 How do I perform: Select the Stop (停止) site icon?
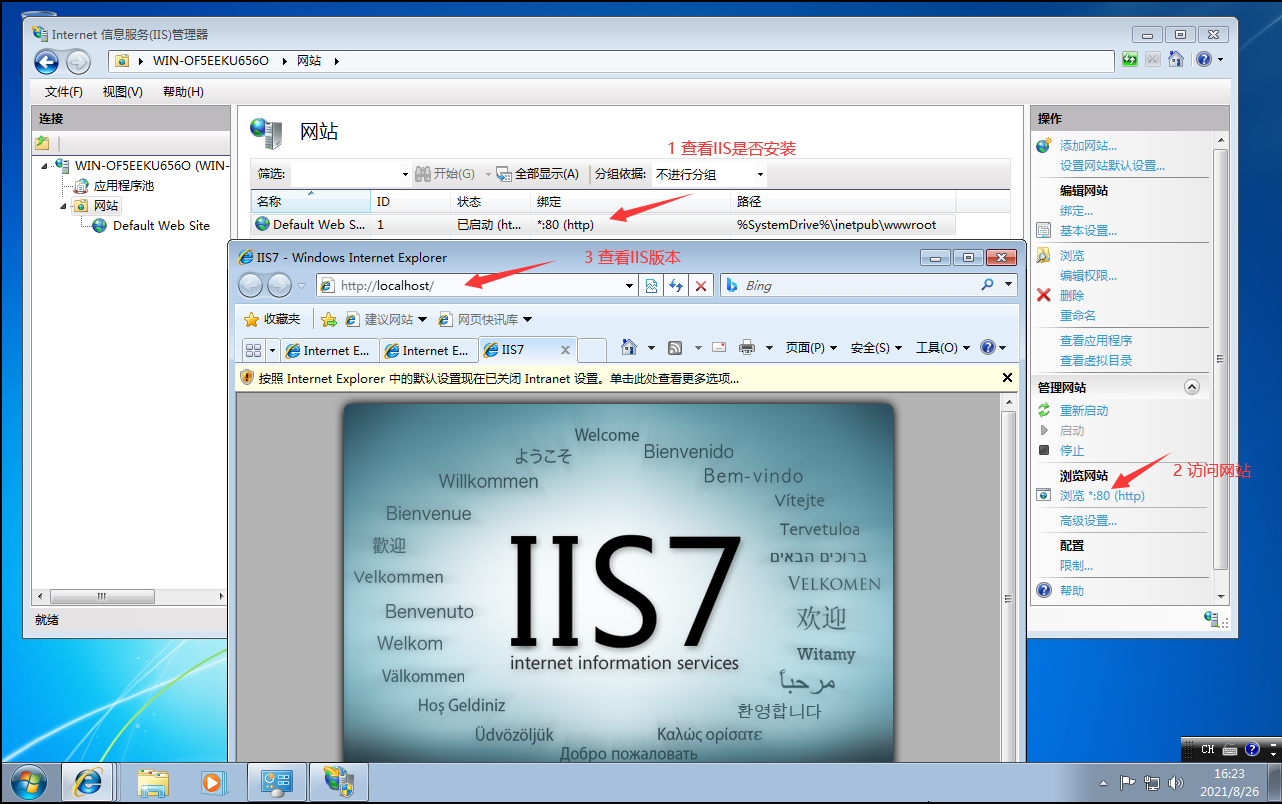pos(1043,450)
